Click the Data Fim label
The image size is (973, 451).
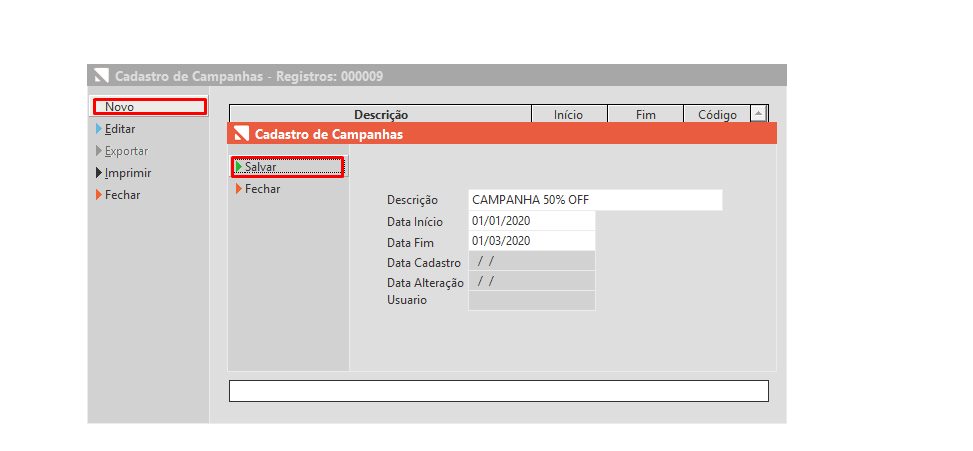pyautogui.click(x=410, y=243)
